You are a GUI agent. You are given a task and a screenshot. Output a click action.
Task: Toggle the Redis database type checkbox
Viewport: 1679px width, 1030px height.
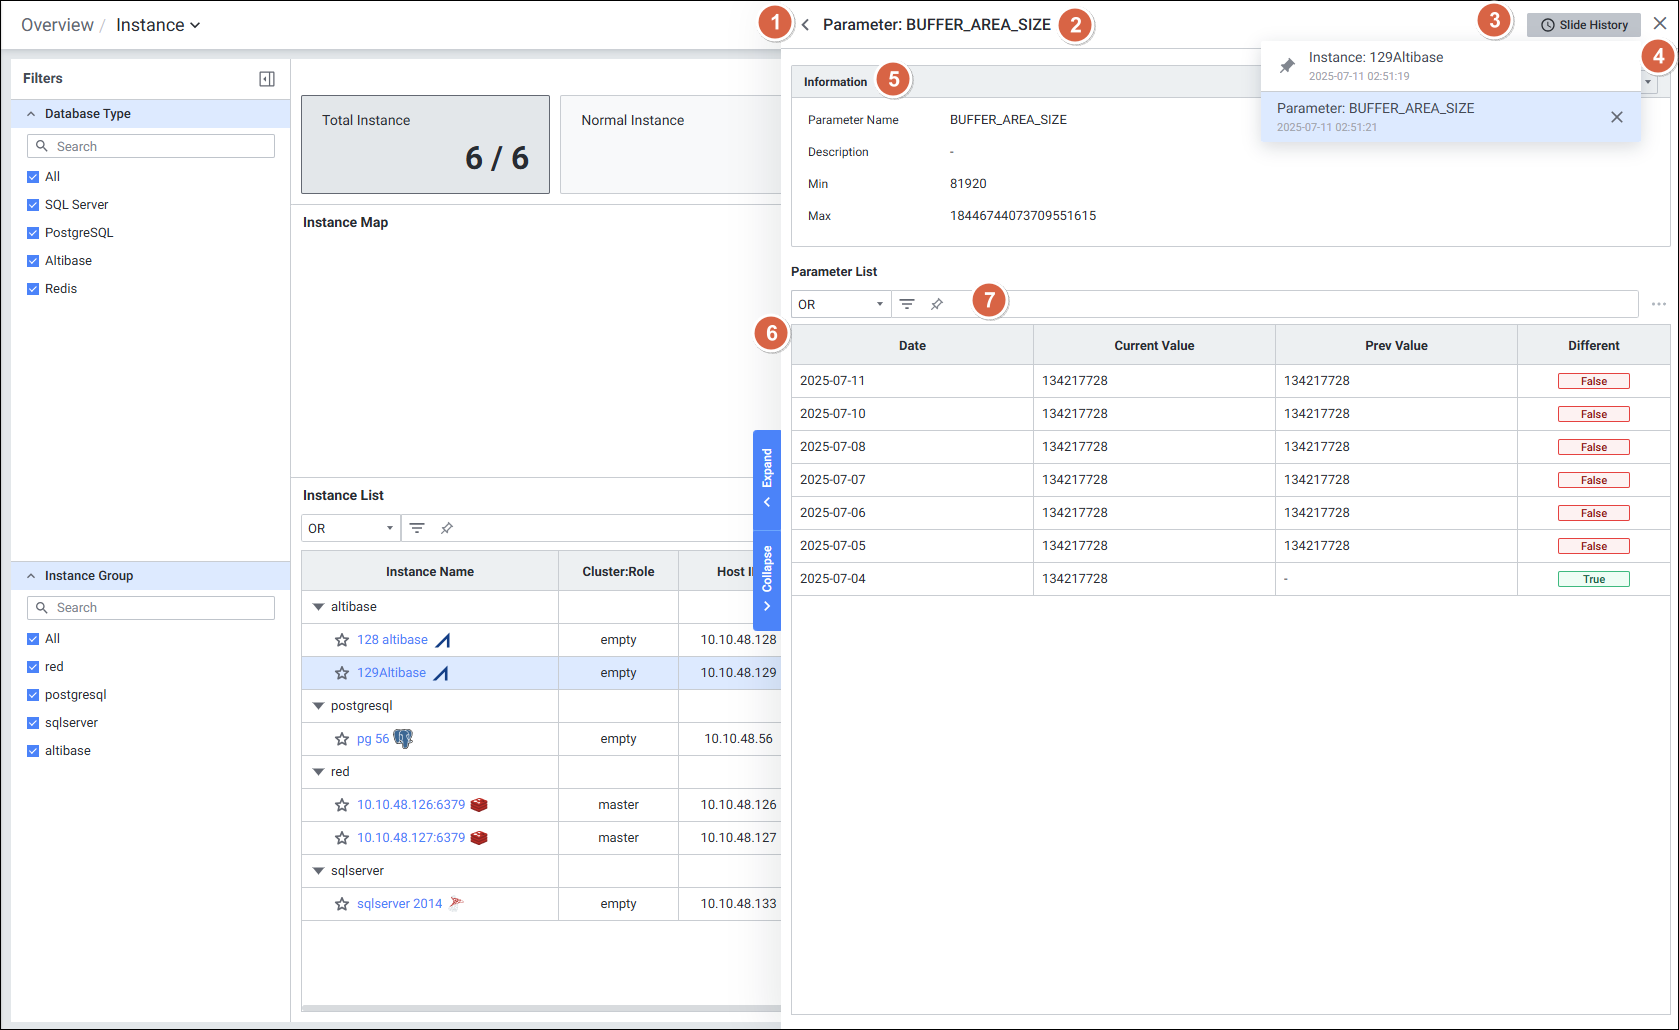click(33, 289)
